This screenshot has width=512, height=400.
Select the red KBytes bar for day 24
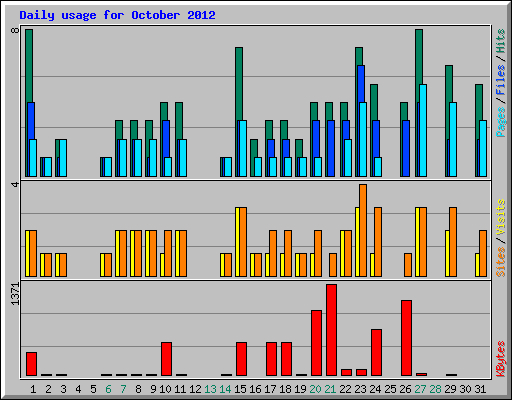(376, 353)
